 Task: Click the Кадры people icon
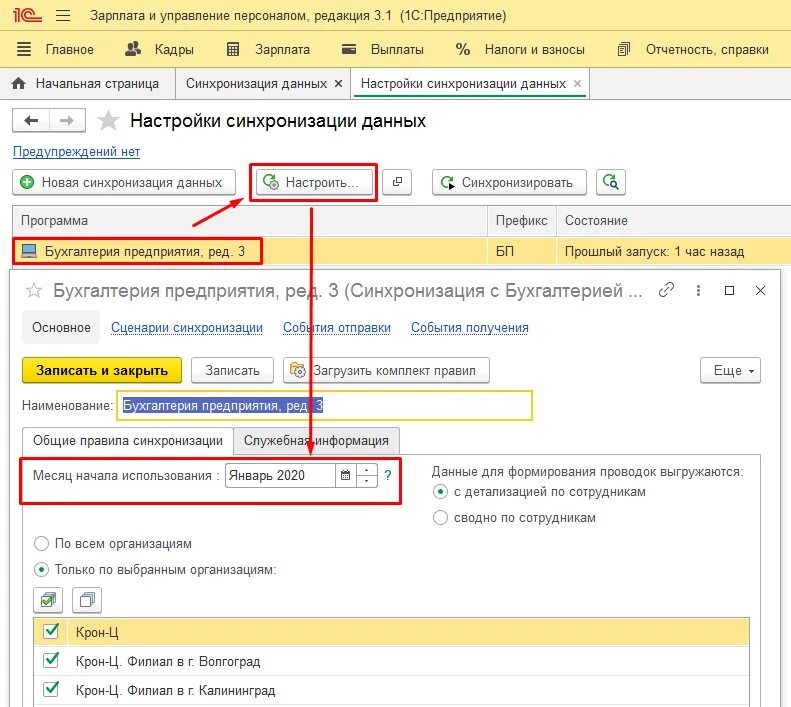pos(133,49)
